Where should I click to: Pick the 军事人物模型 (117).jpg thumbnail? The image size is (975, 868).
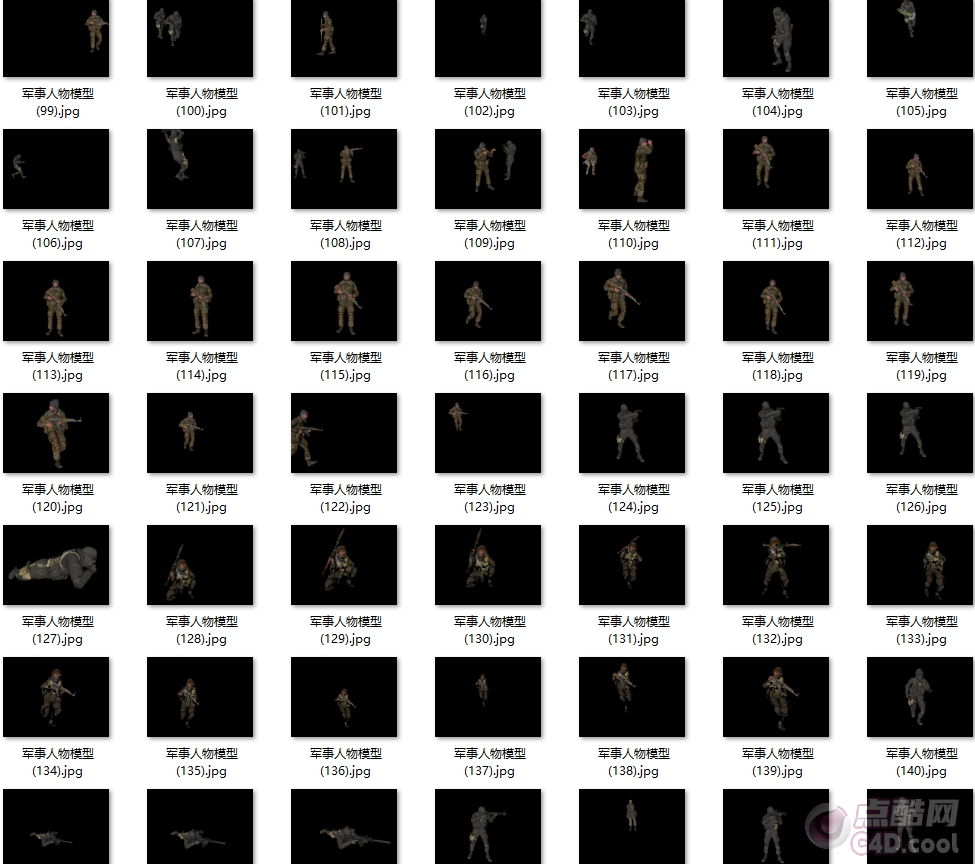(x=632, y=301)
